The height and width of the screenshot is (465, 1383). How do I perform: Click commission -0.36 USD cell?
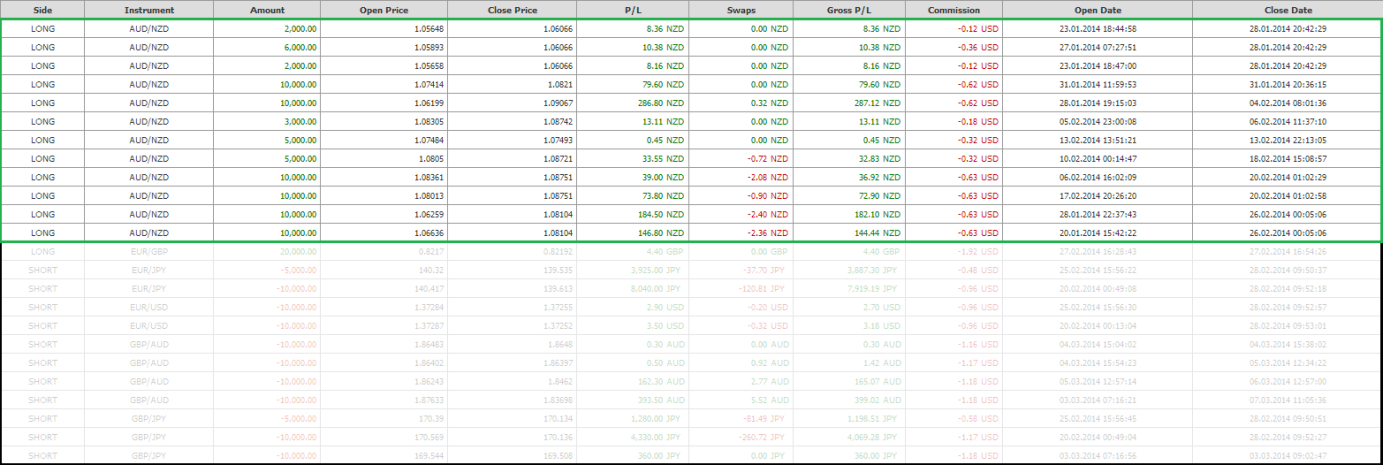[953, 48]
